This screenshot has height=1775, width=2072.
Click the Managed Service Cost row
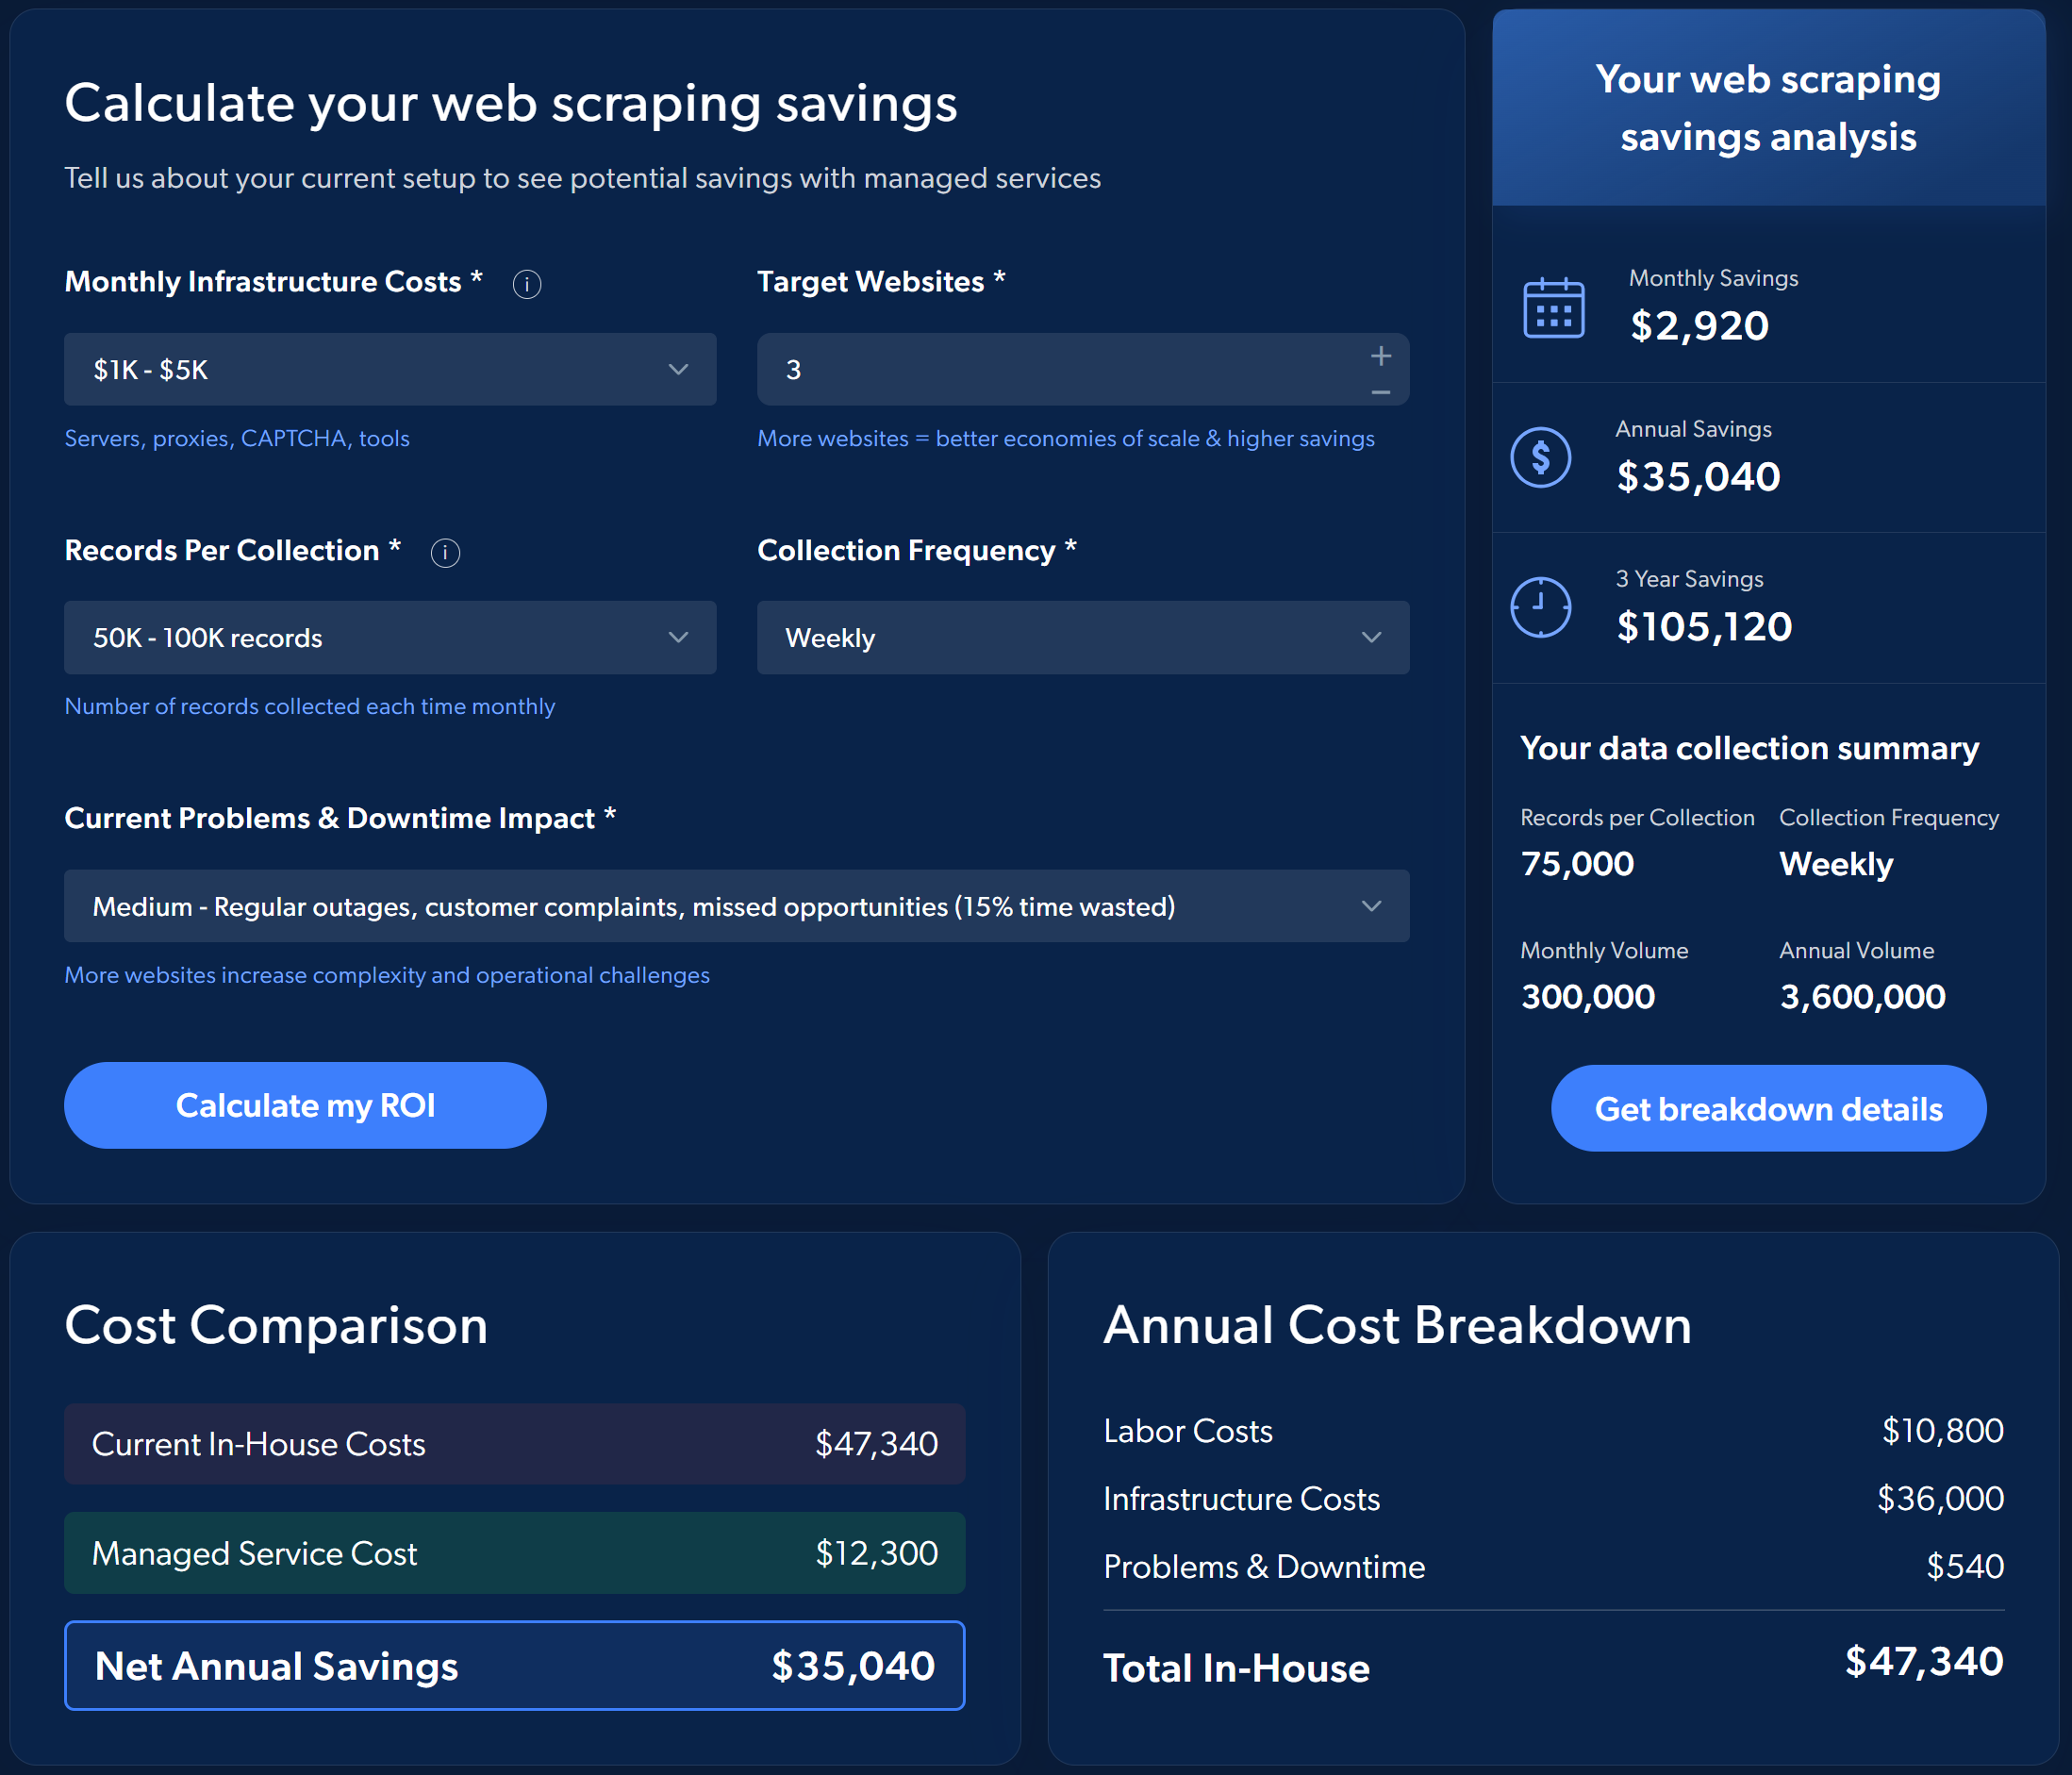(514, 1552)
